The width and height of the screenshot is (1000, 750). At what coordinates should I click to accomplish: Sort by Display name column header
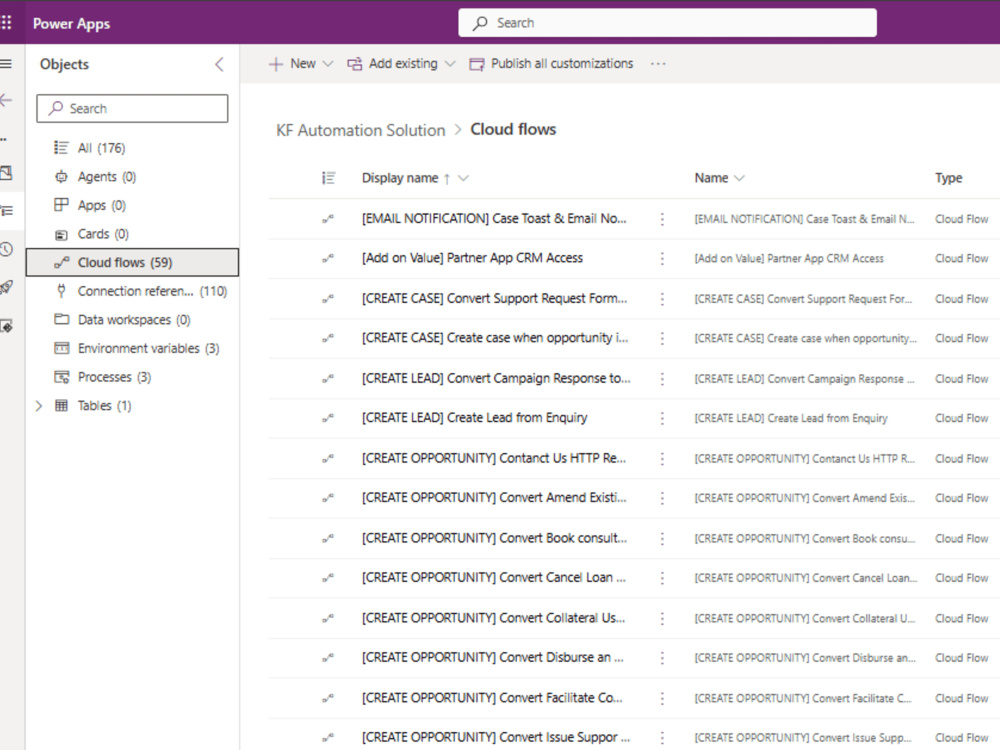coord(400,178)
